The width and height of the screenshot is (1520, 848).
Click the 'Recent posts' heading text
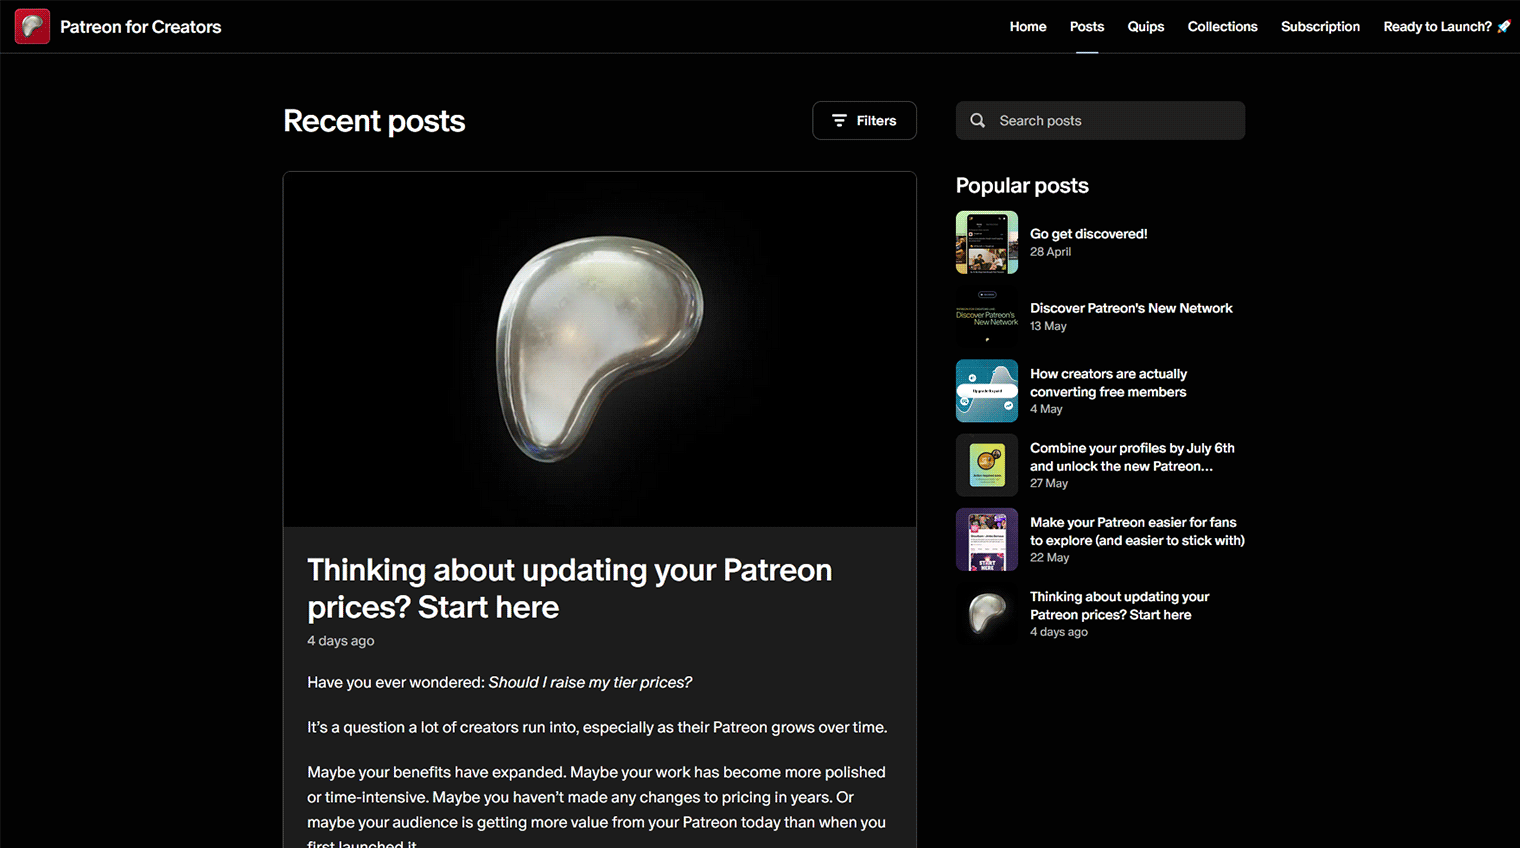pyautogui.click(x=374, y=121)
